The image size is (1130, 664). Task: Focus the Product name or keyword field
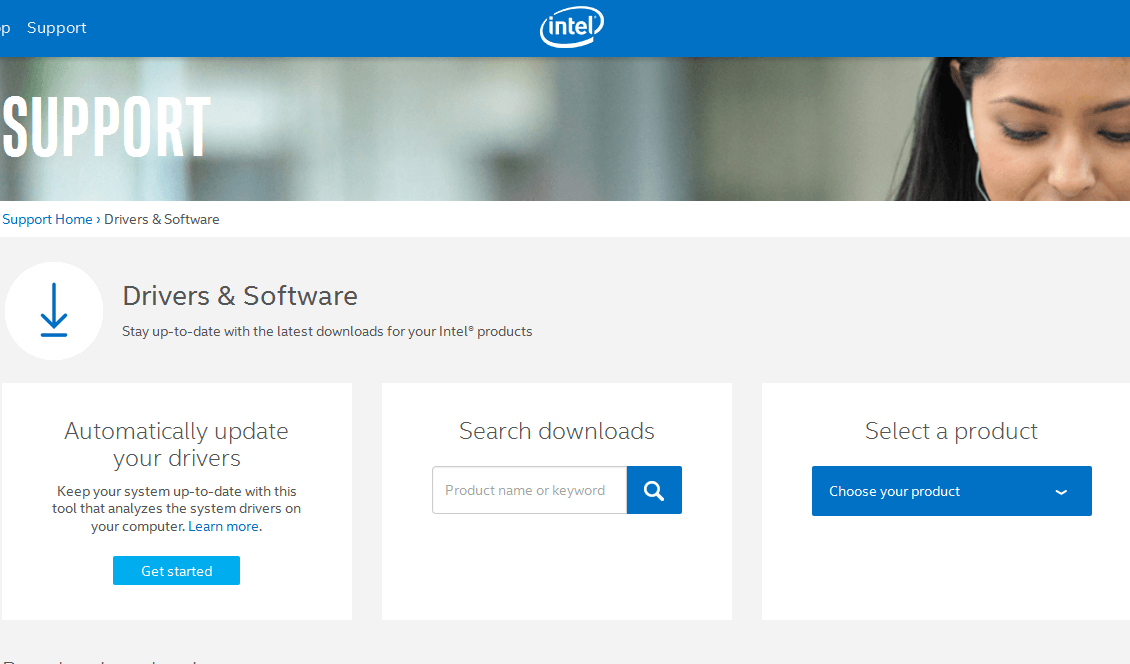pos(530,490)
